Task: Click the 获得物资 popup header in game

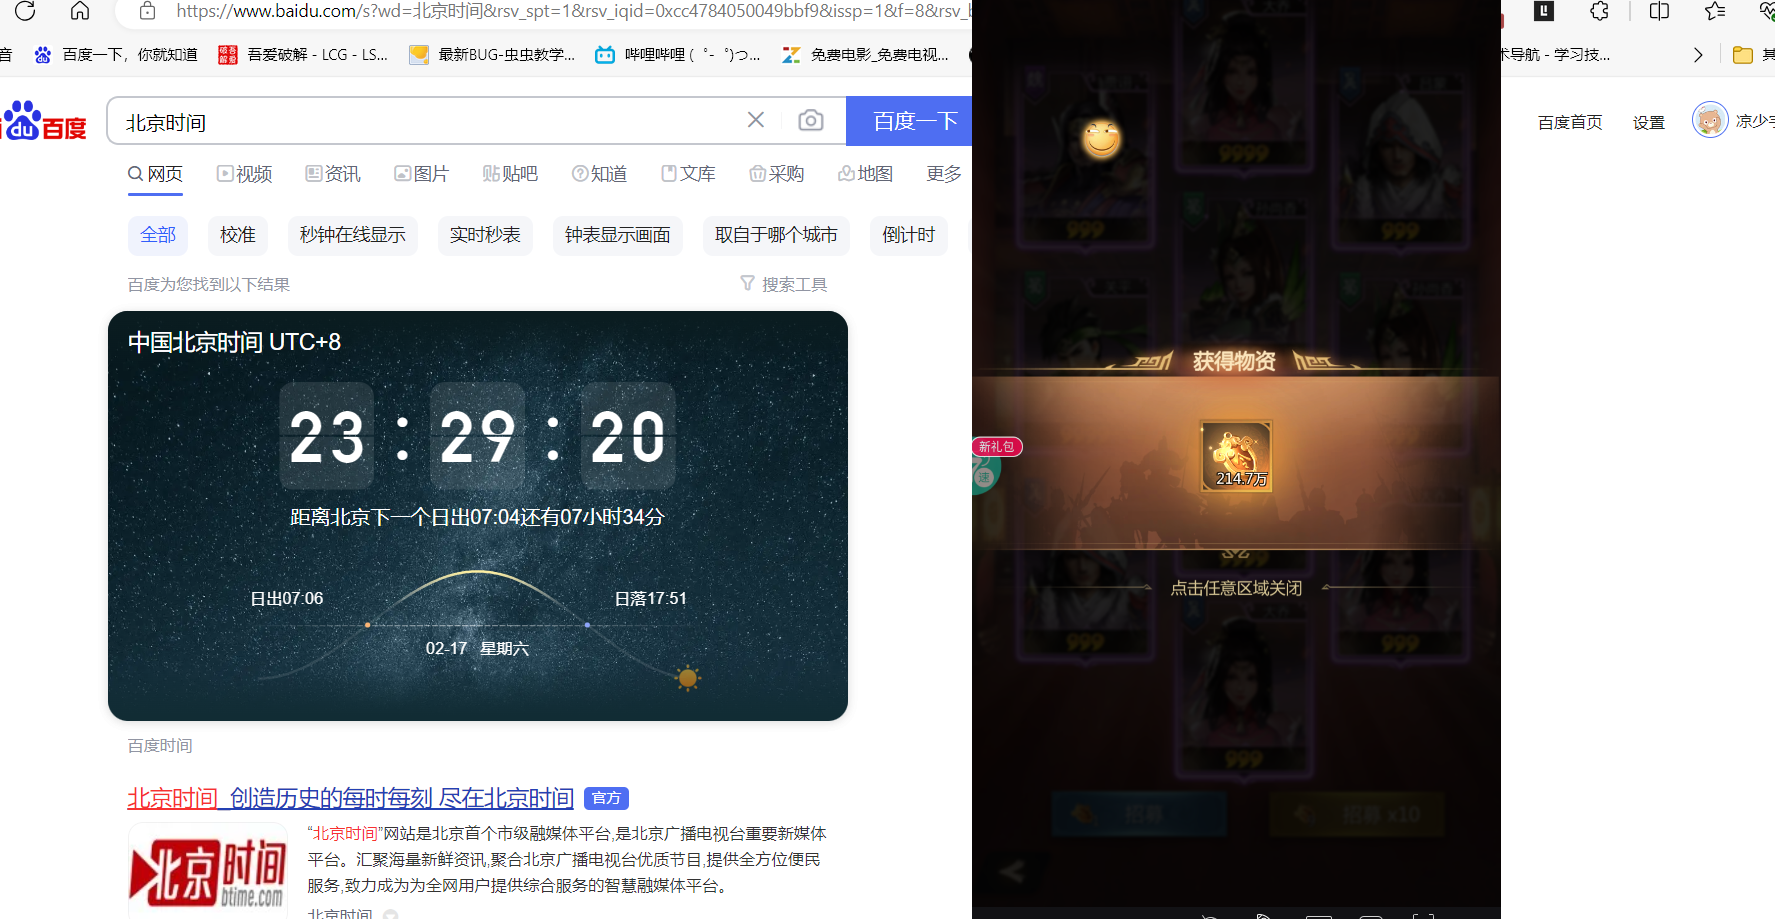Action: click(1234, 361)
